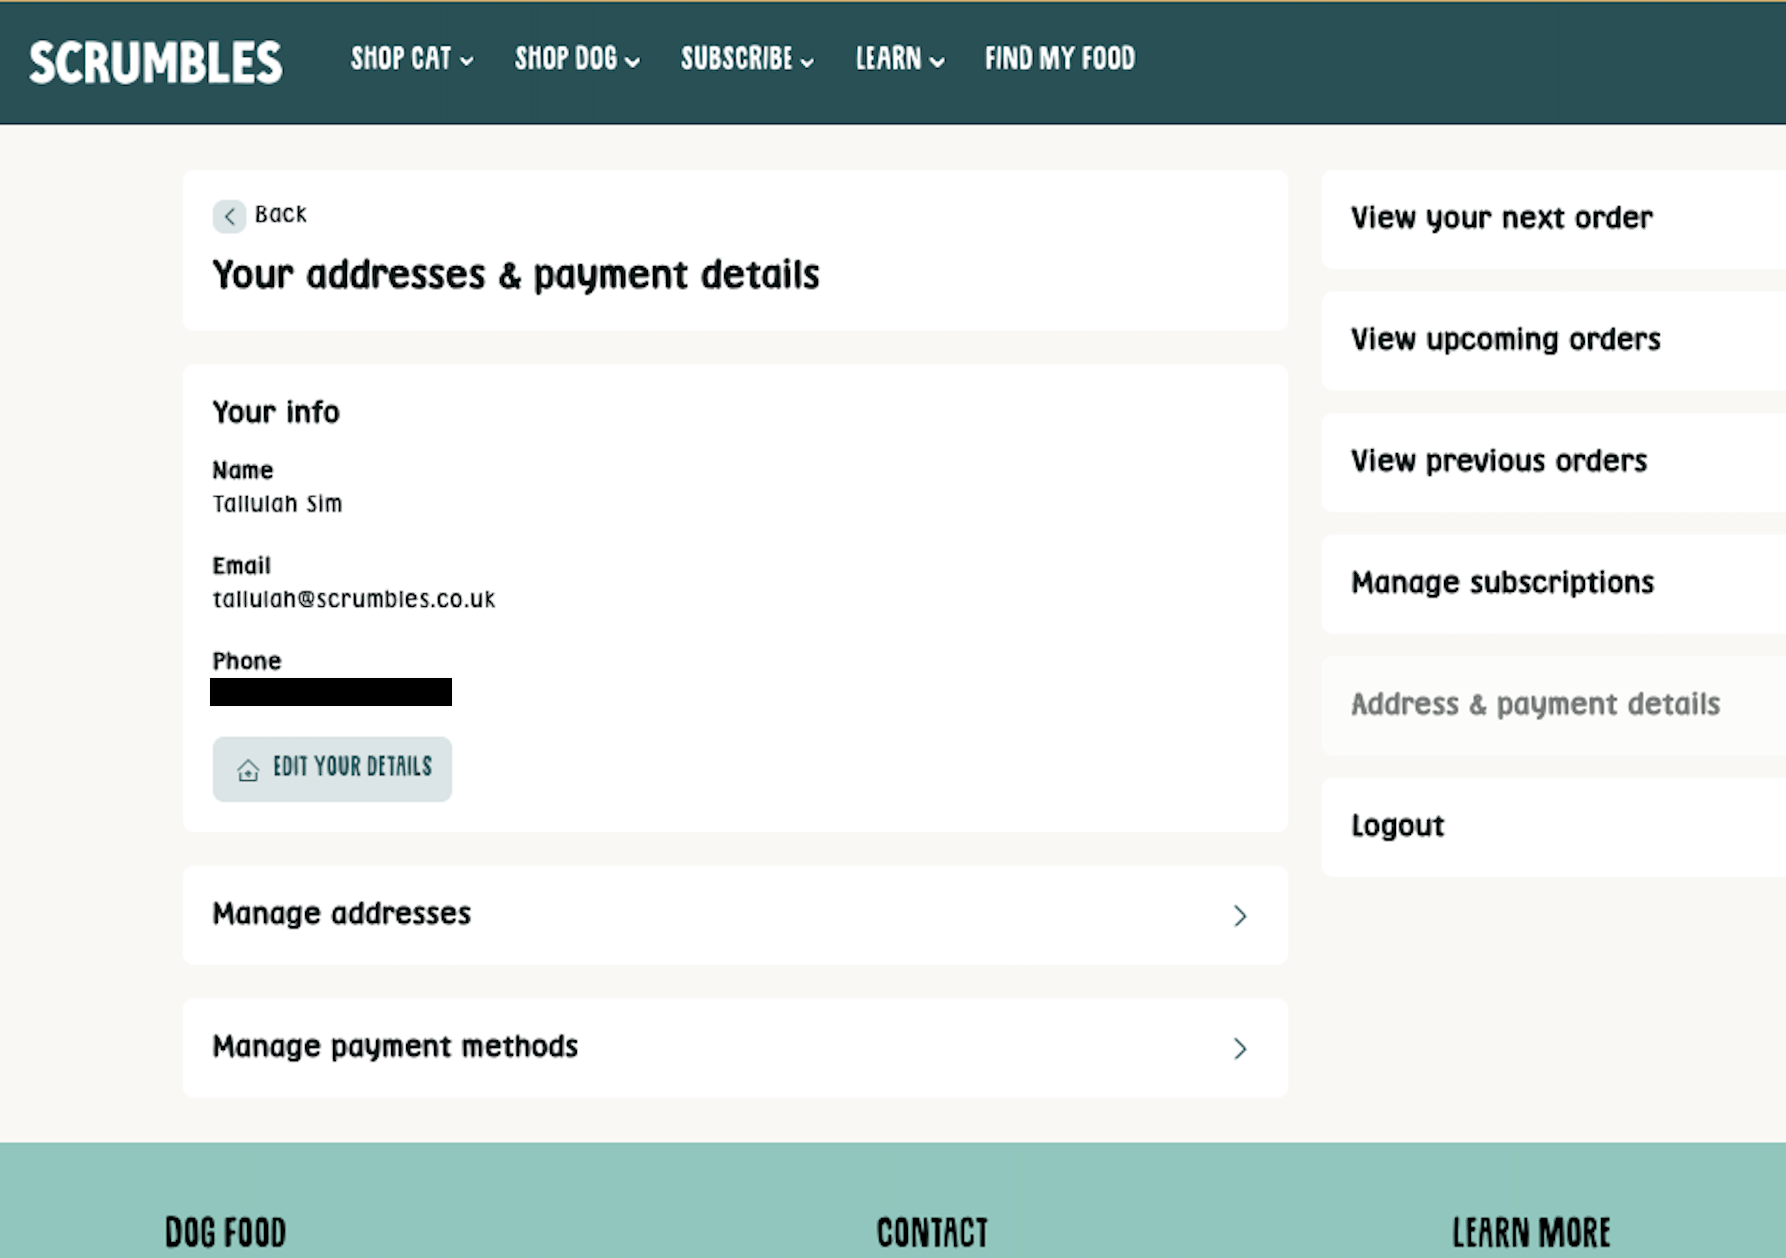Screen dimensions: 1786x1258
Task: Select Address & payment details sidebar item
Action: (1535, 705)
